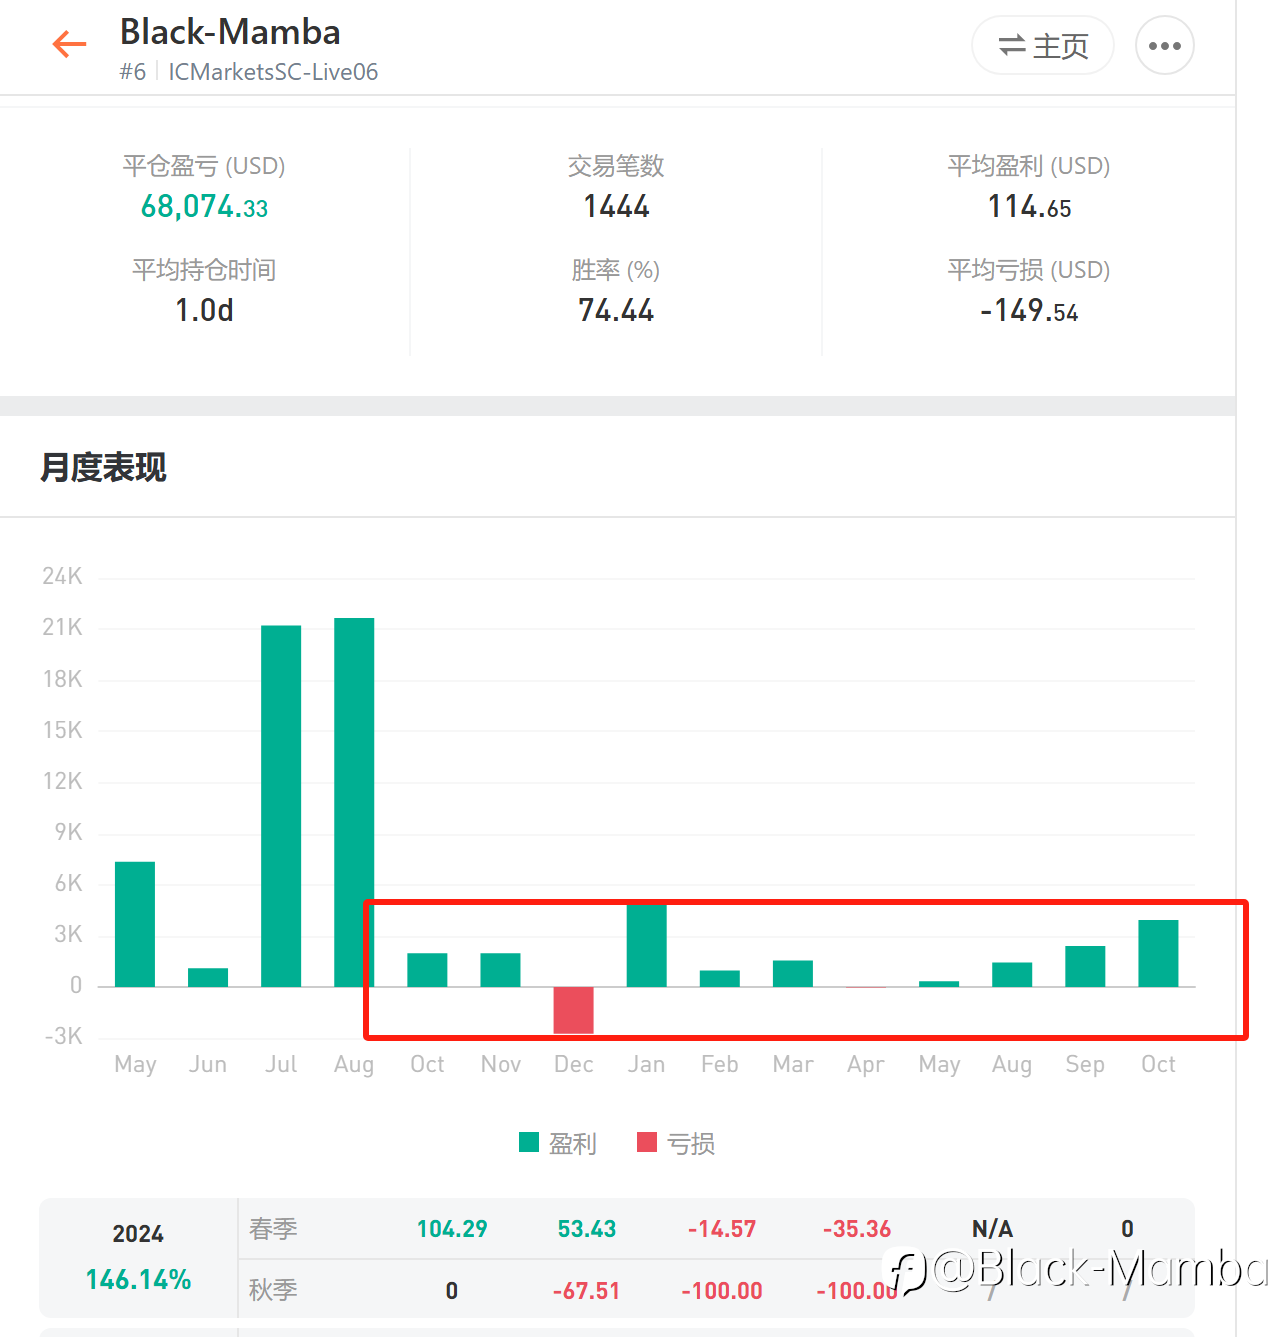
Task: Click spring value 104.29
Action: [x=452, y=1229]
